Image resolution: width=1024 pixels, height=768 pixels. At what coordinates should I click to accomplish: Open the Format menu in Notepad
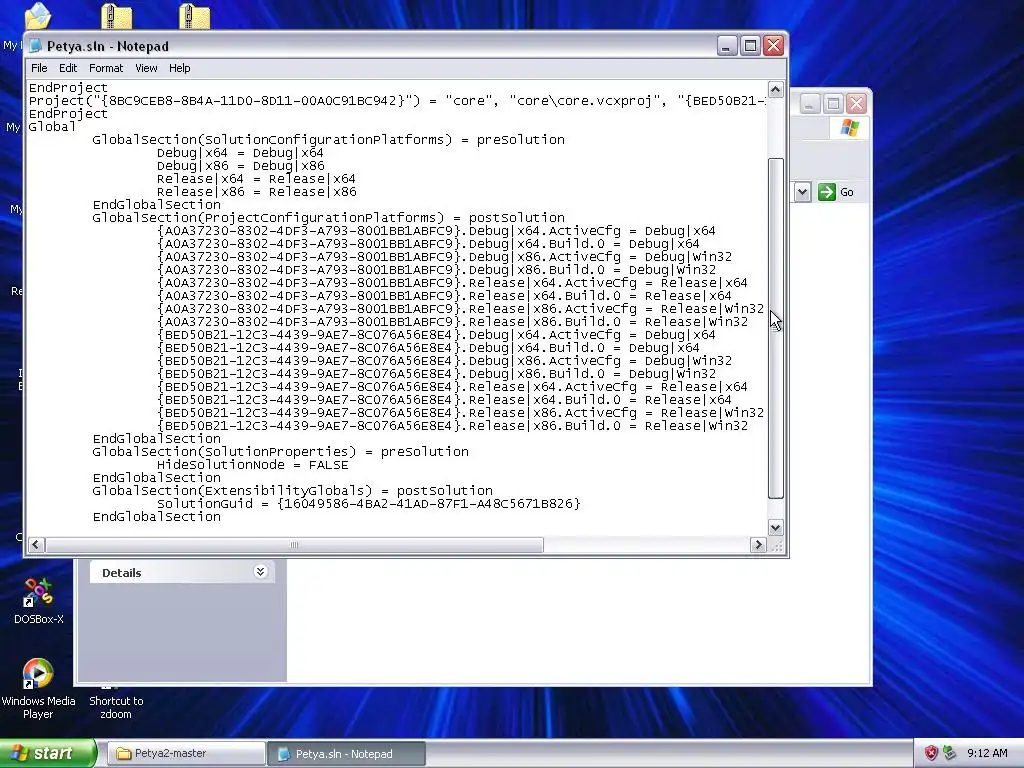[106, 68]
